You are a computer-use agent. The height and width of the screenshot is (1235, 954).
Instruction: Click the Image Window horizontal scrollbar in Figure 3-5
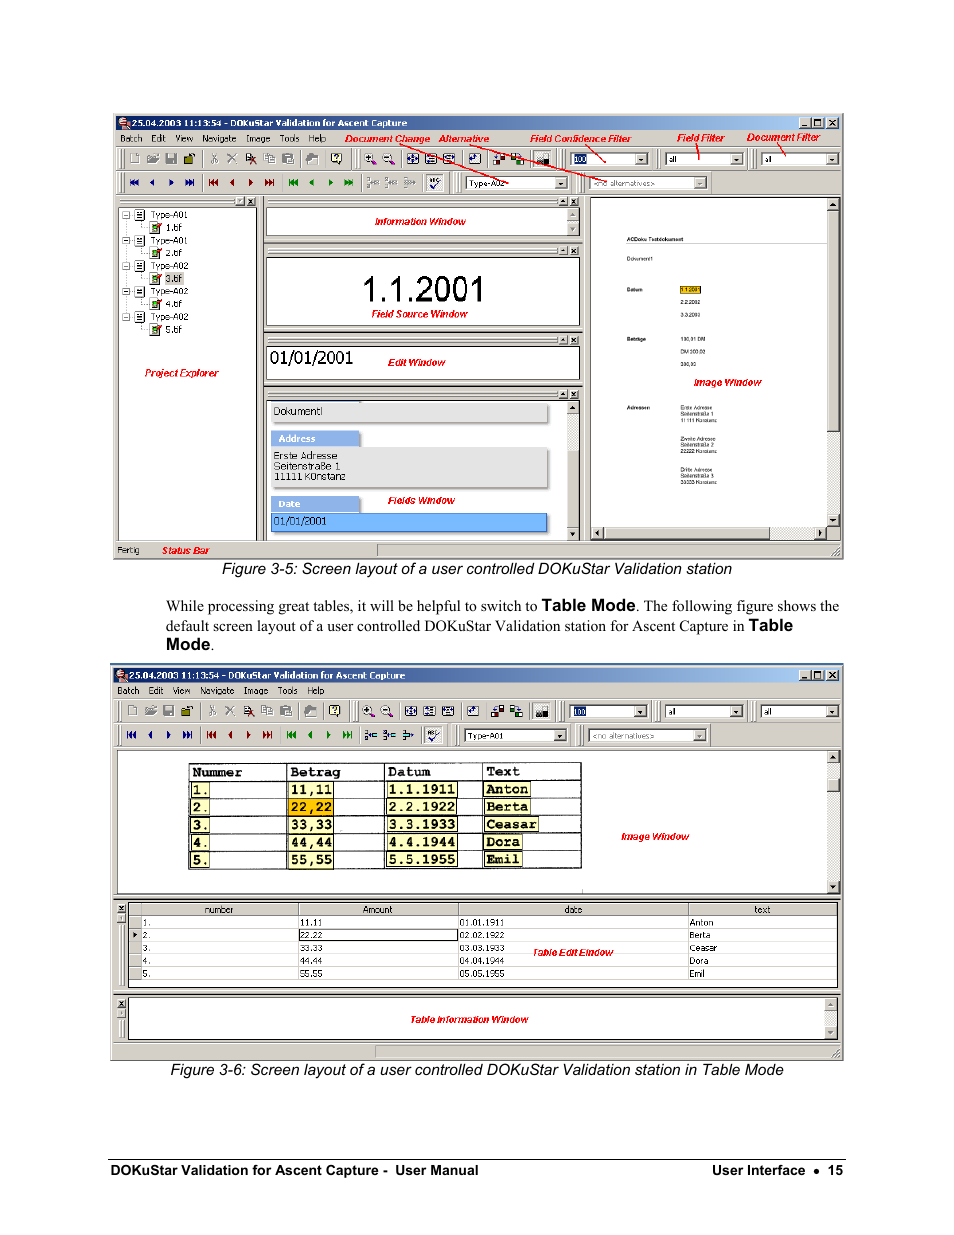[709, 533]
